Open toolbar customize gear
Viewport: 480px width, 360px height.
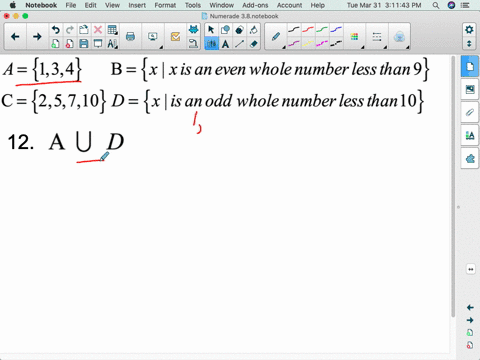pyautogui.click(x=469, y=30)
